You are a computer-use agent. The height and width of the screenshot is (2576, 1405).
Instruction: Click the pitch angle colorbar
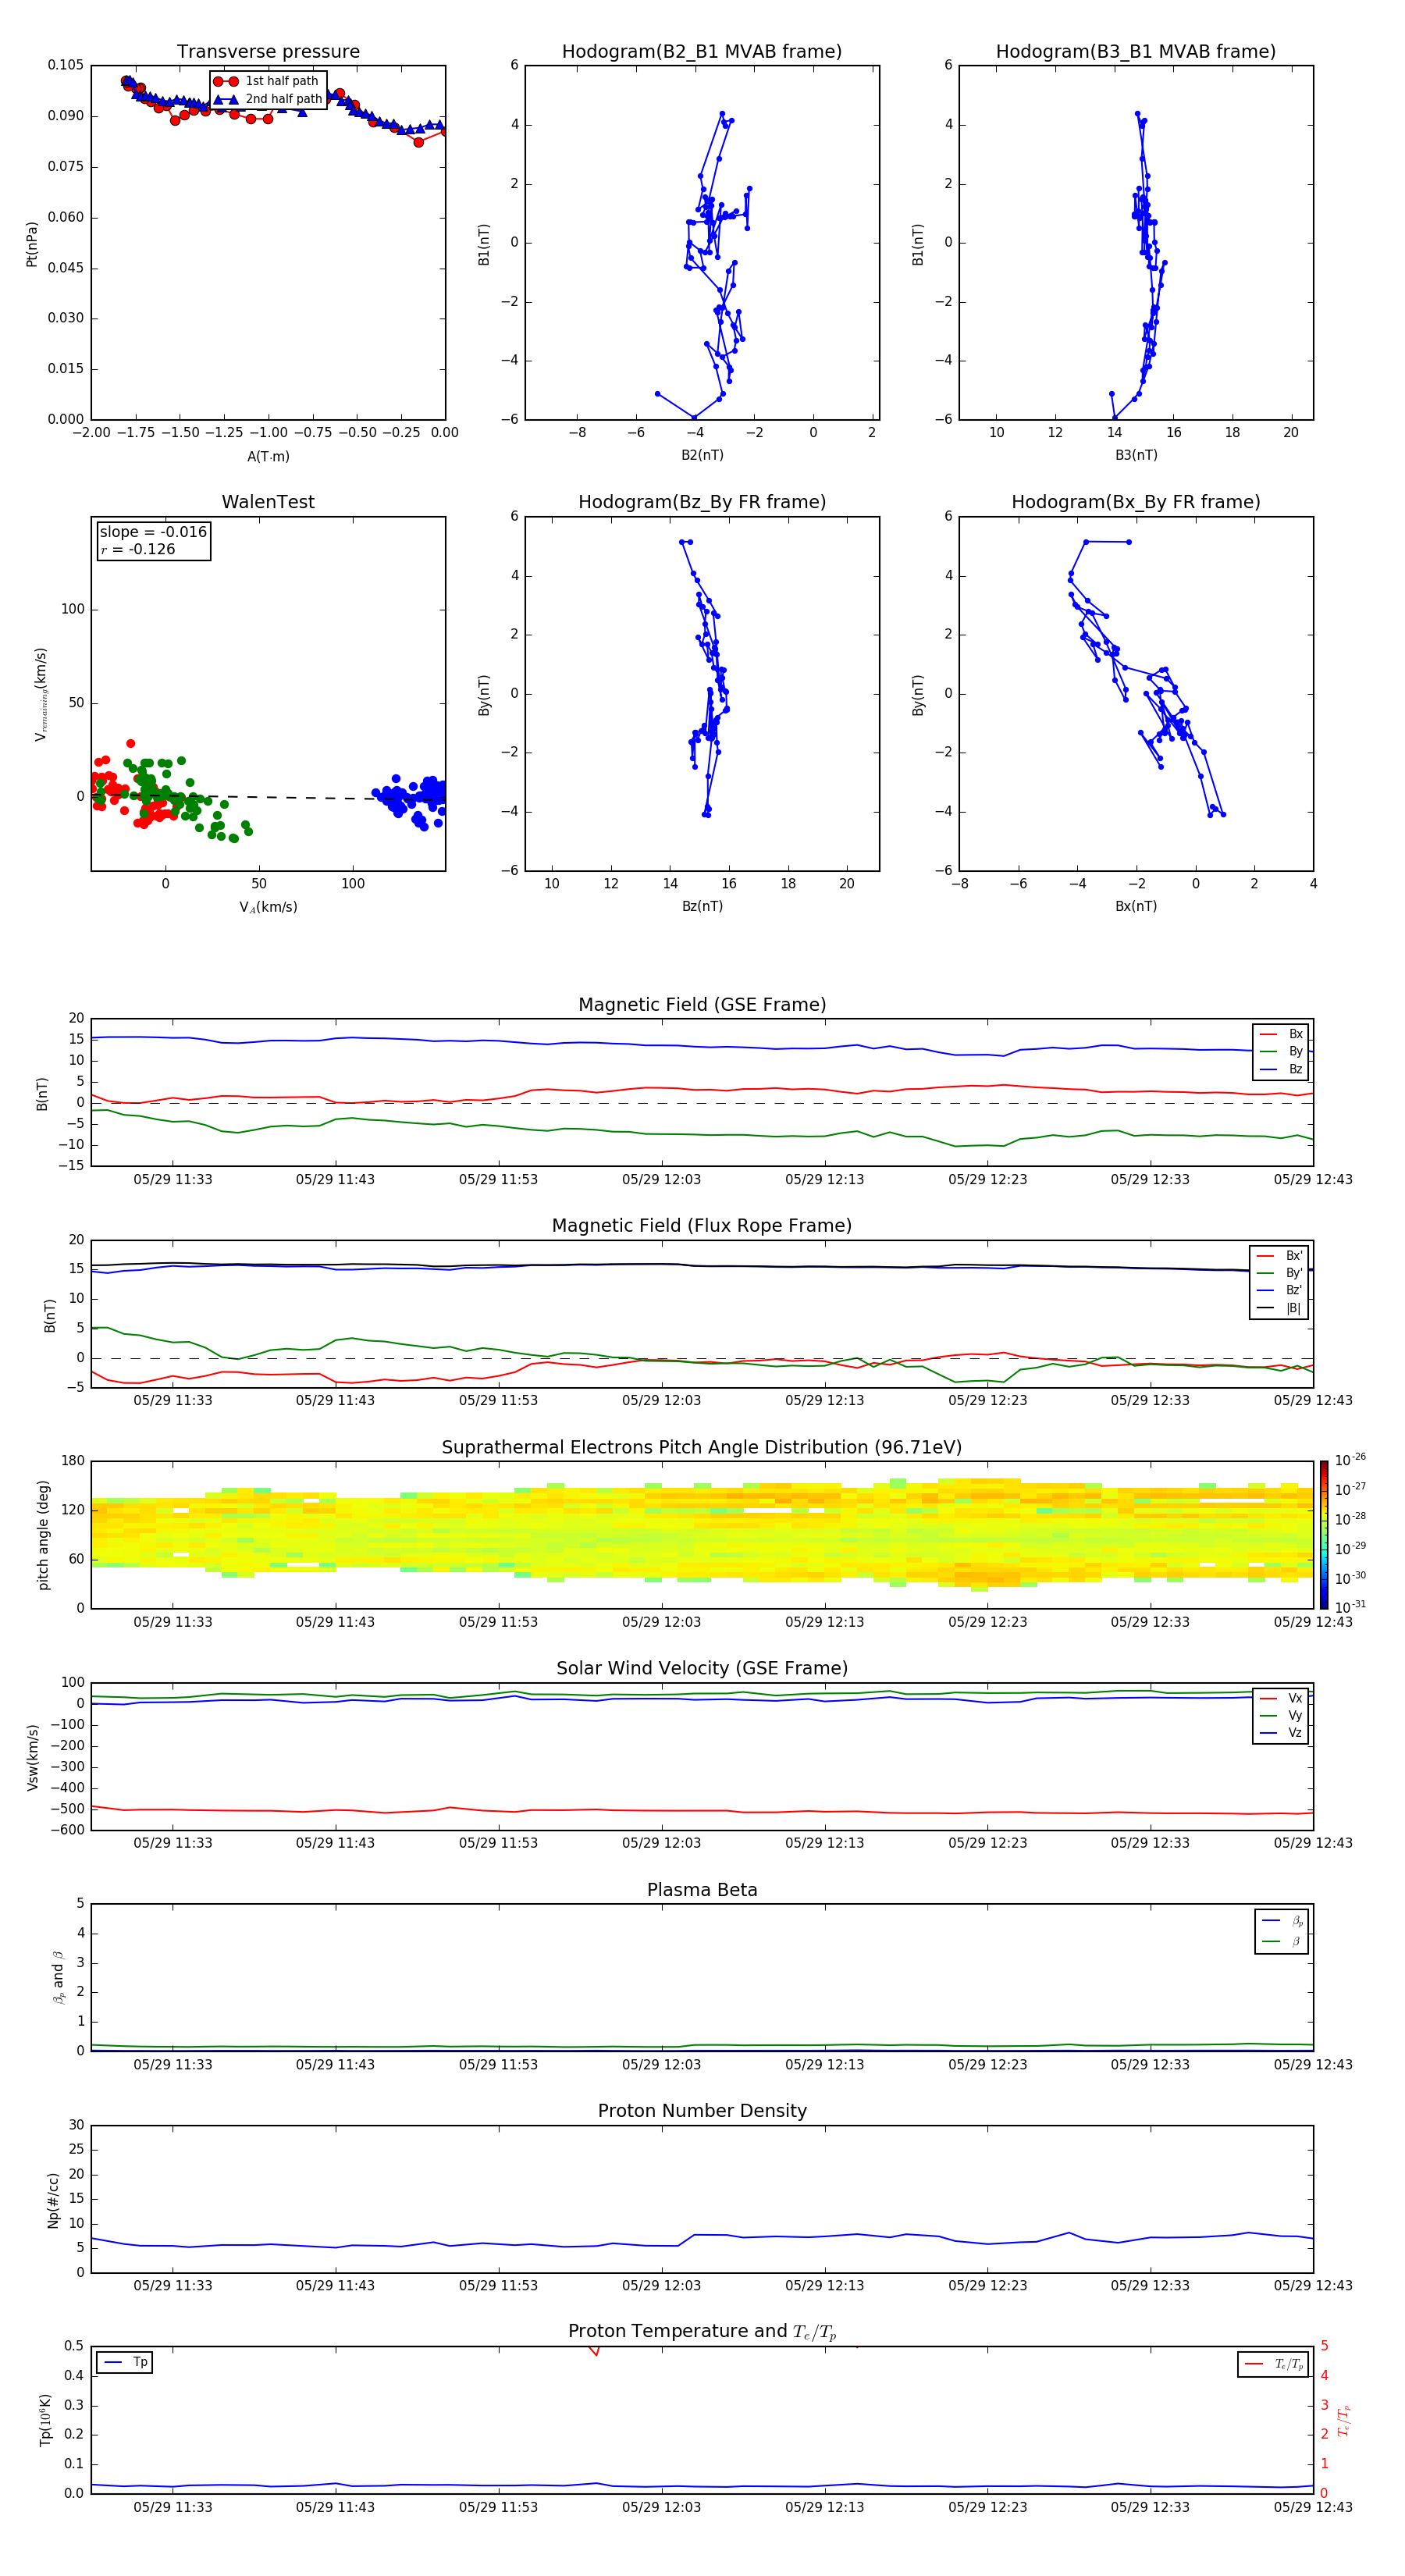click(1324, 1535)
